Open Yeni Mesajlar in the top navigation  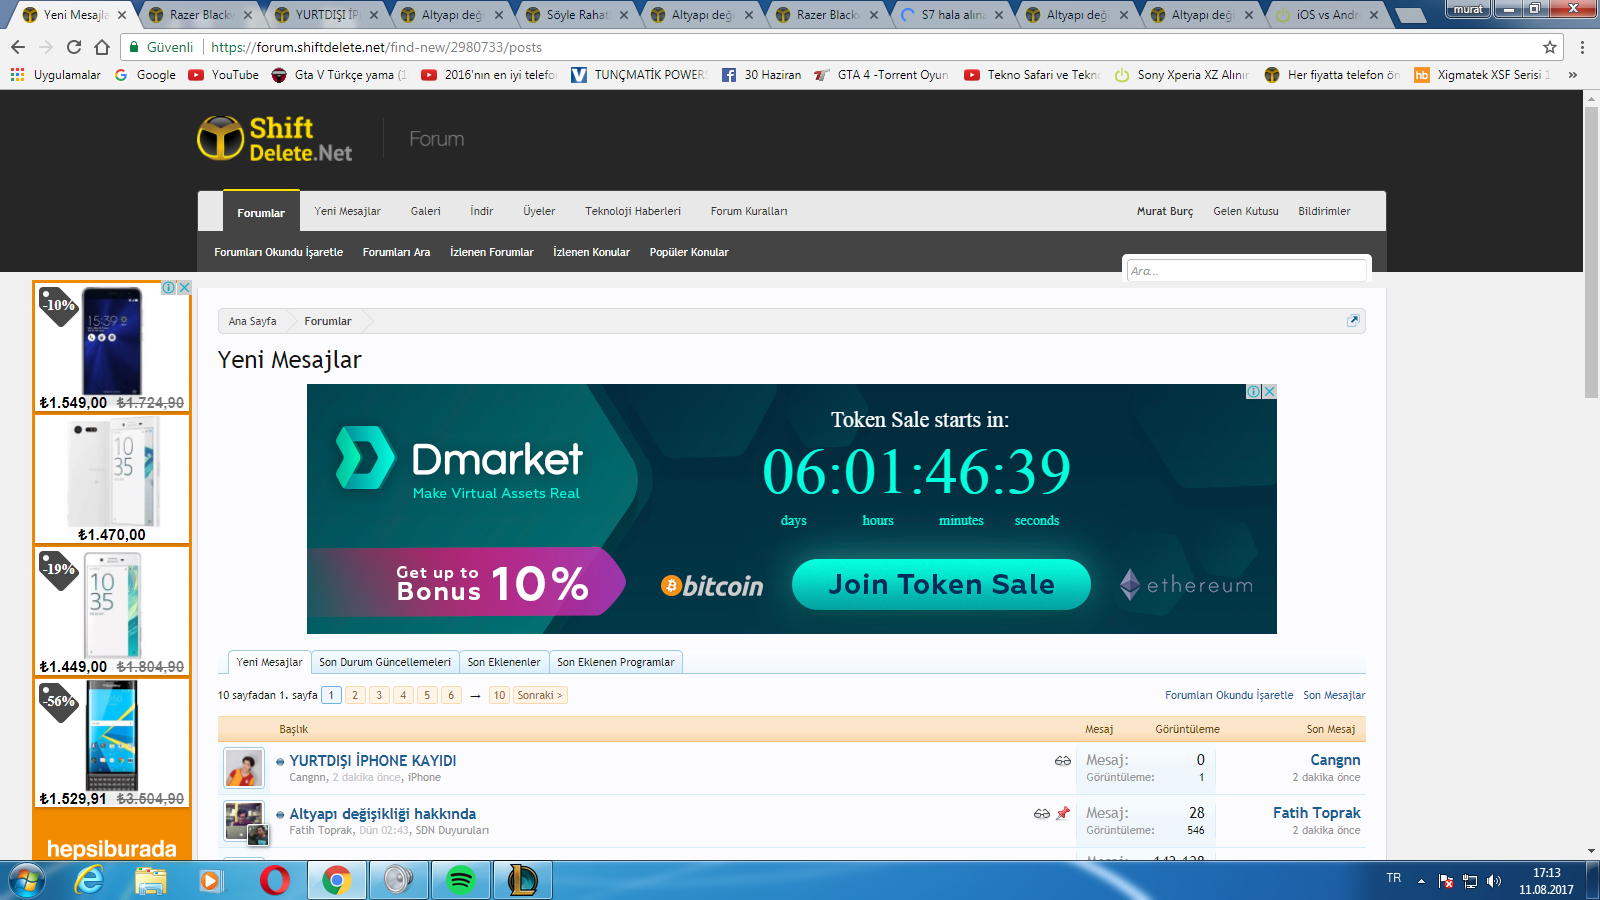(x=347, y=211)
